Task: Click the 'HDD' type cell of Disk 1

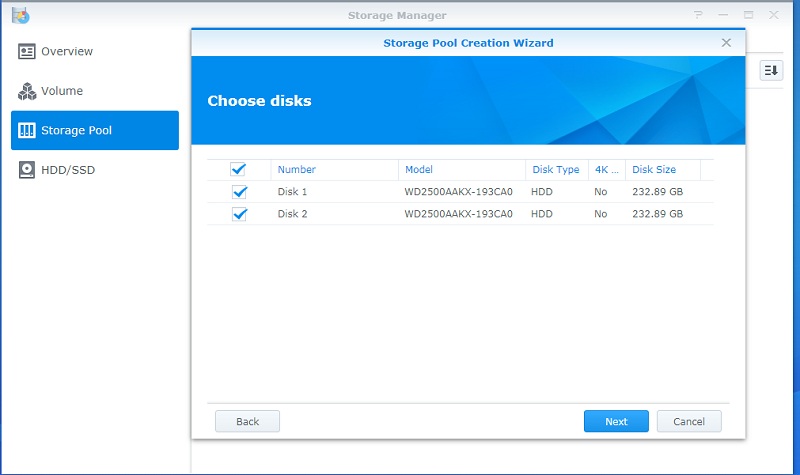Action: [542, 192]
